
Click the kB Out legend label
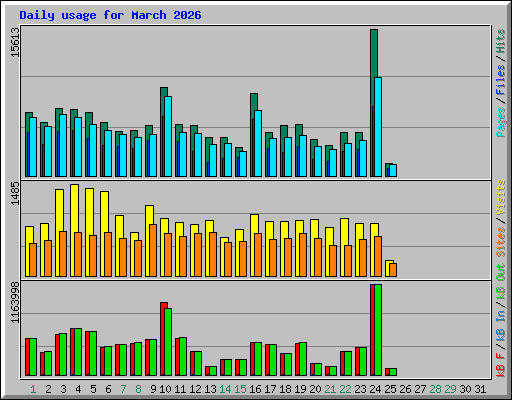tap(501, 282)
